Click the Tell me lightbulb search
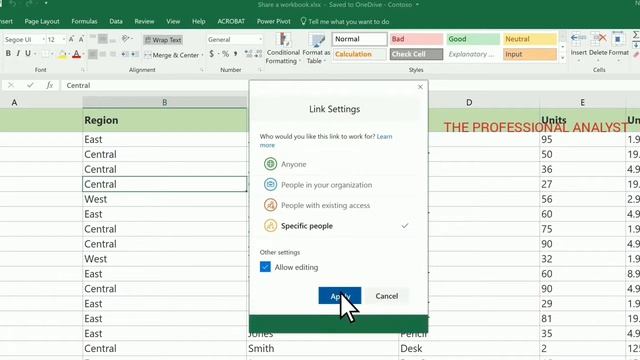Viewport: 640px width, 360px height. 303,21
